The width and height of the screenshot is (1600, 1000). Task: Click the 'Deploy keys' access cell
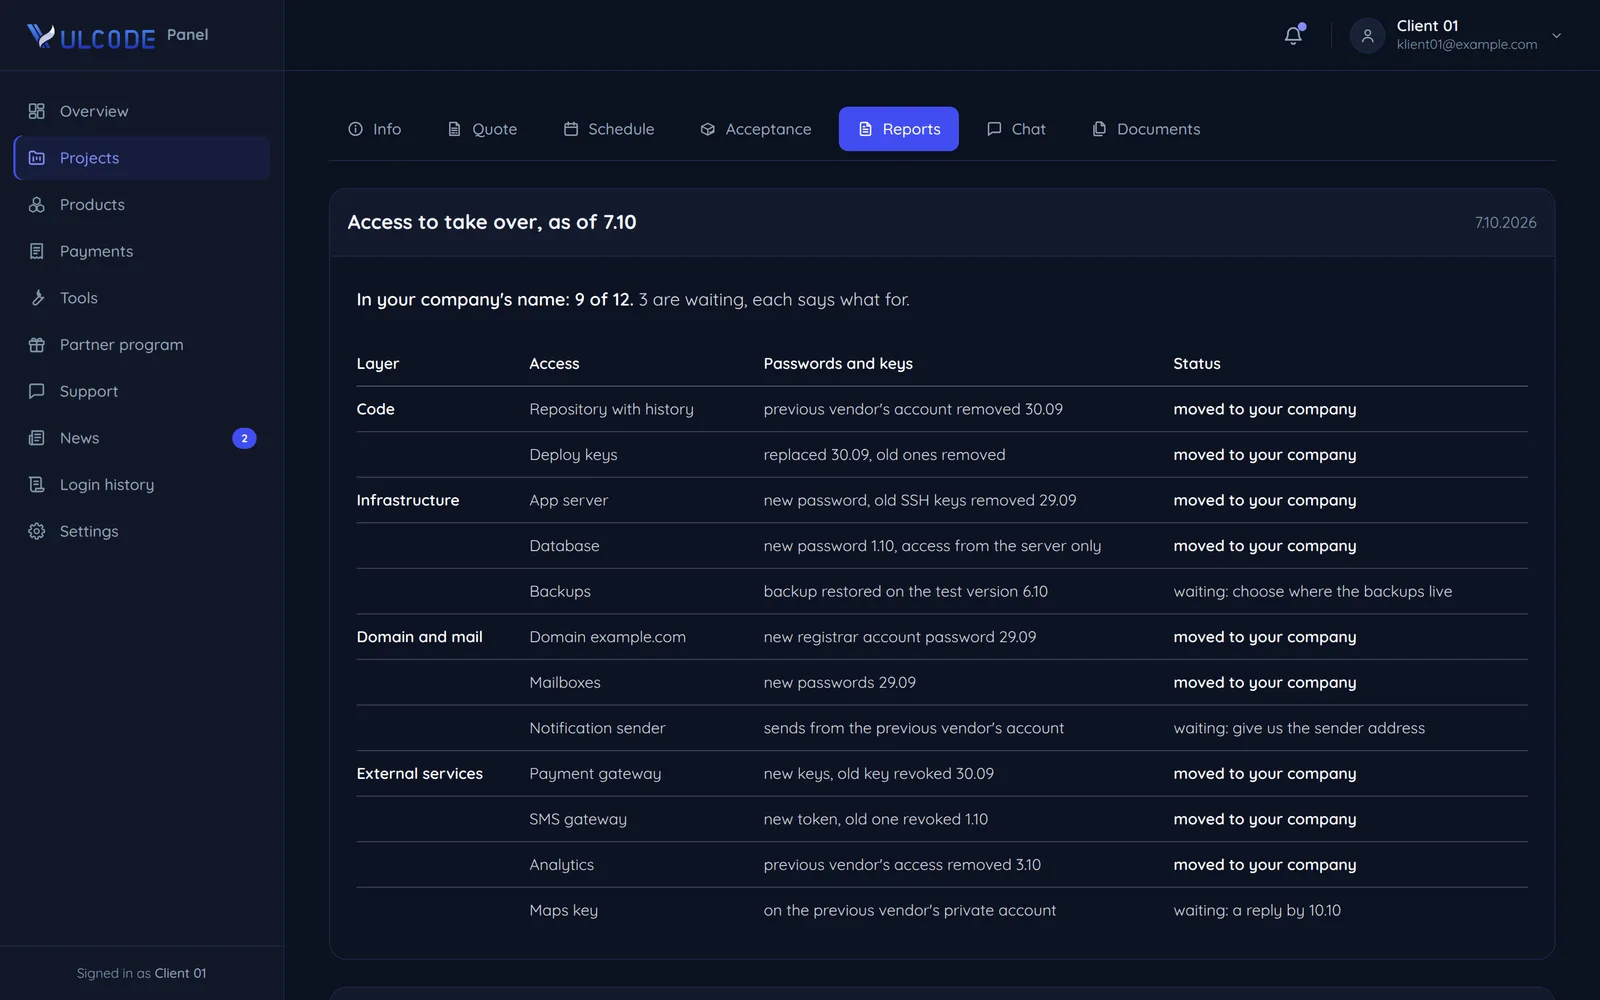573,455
